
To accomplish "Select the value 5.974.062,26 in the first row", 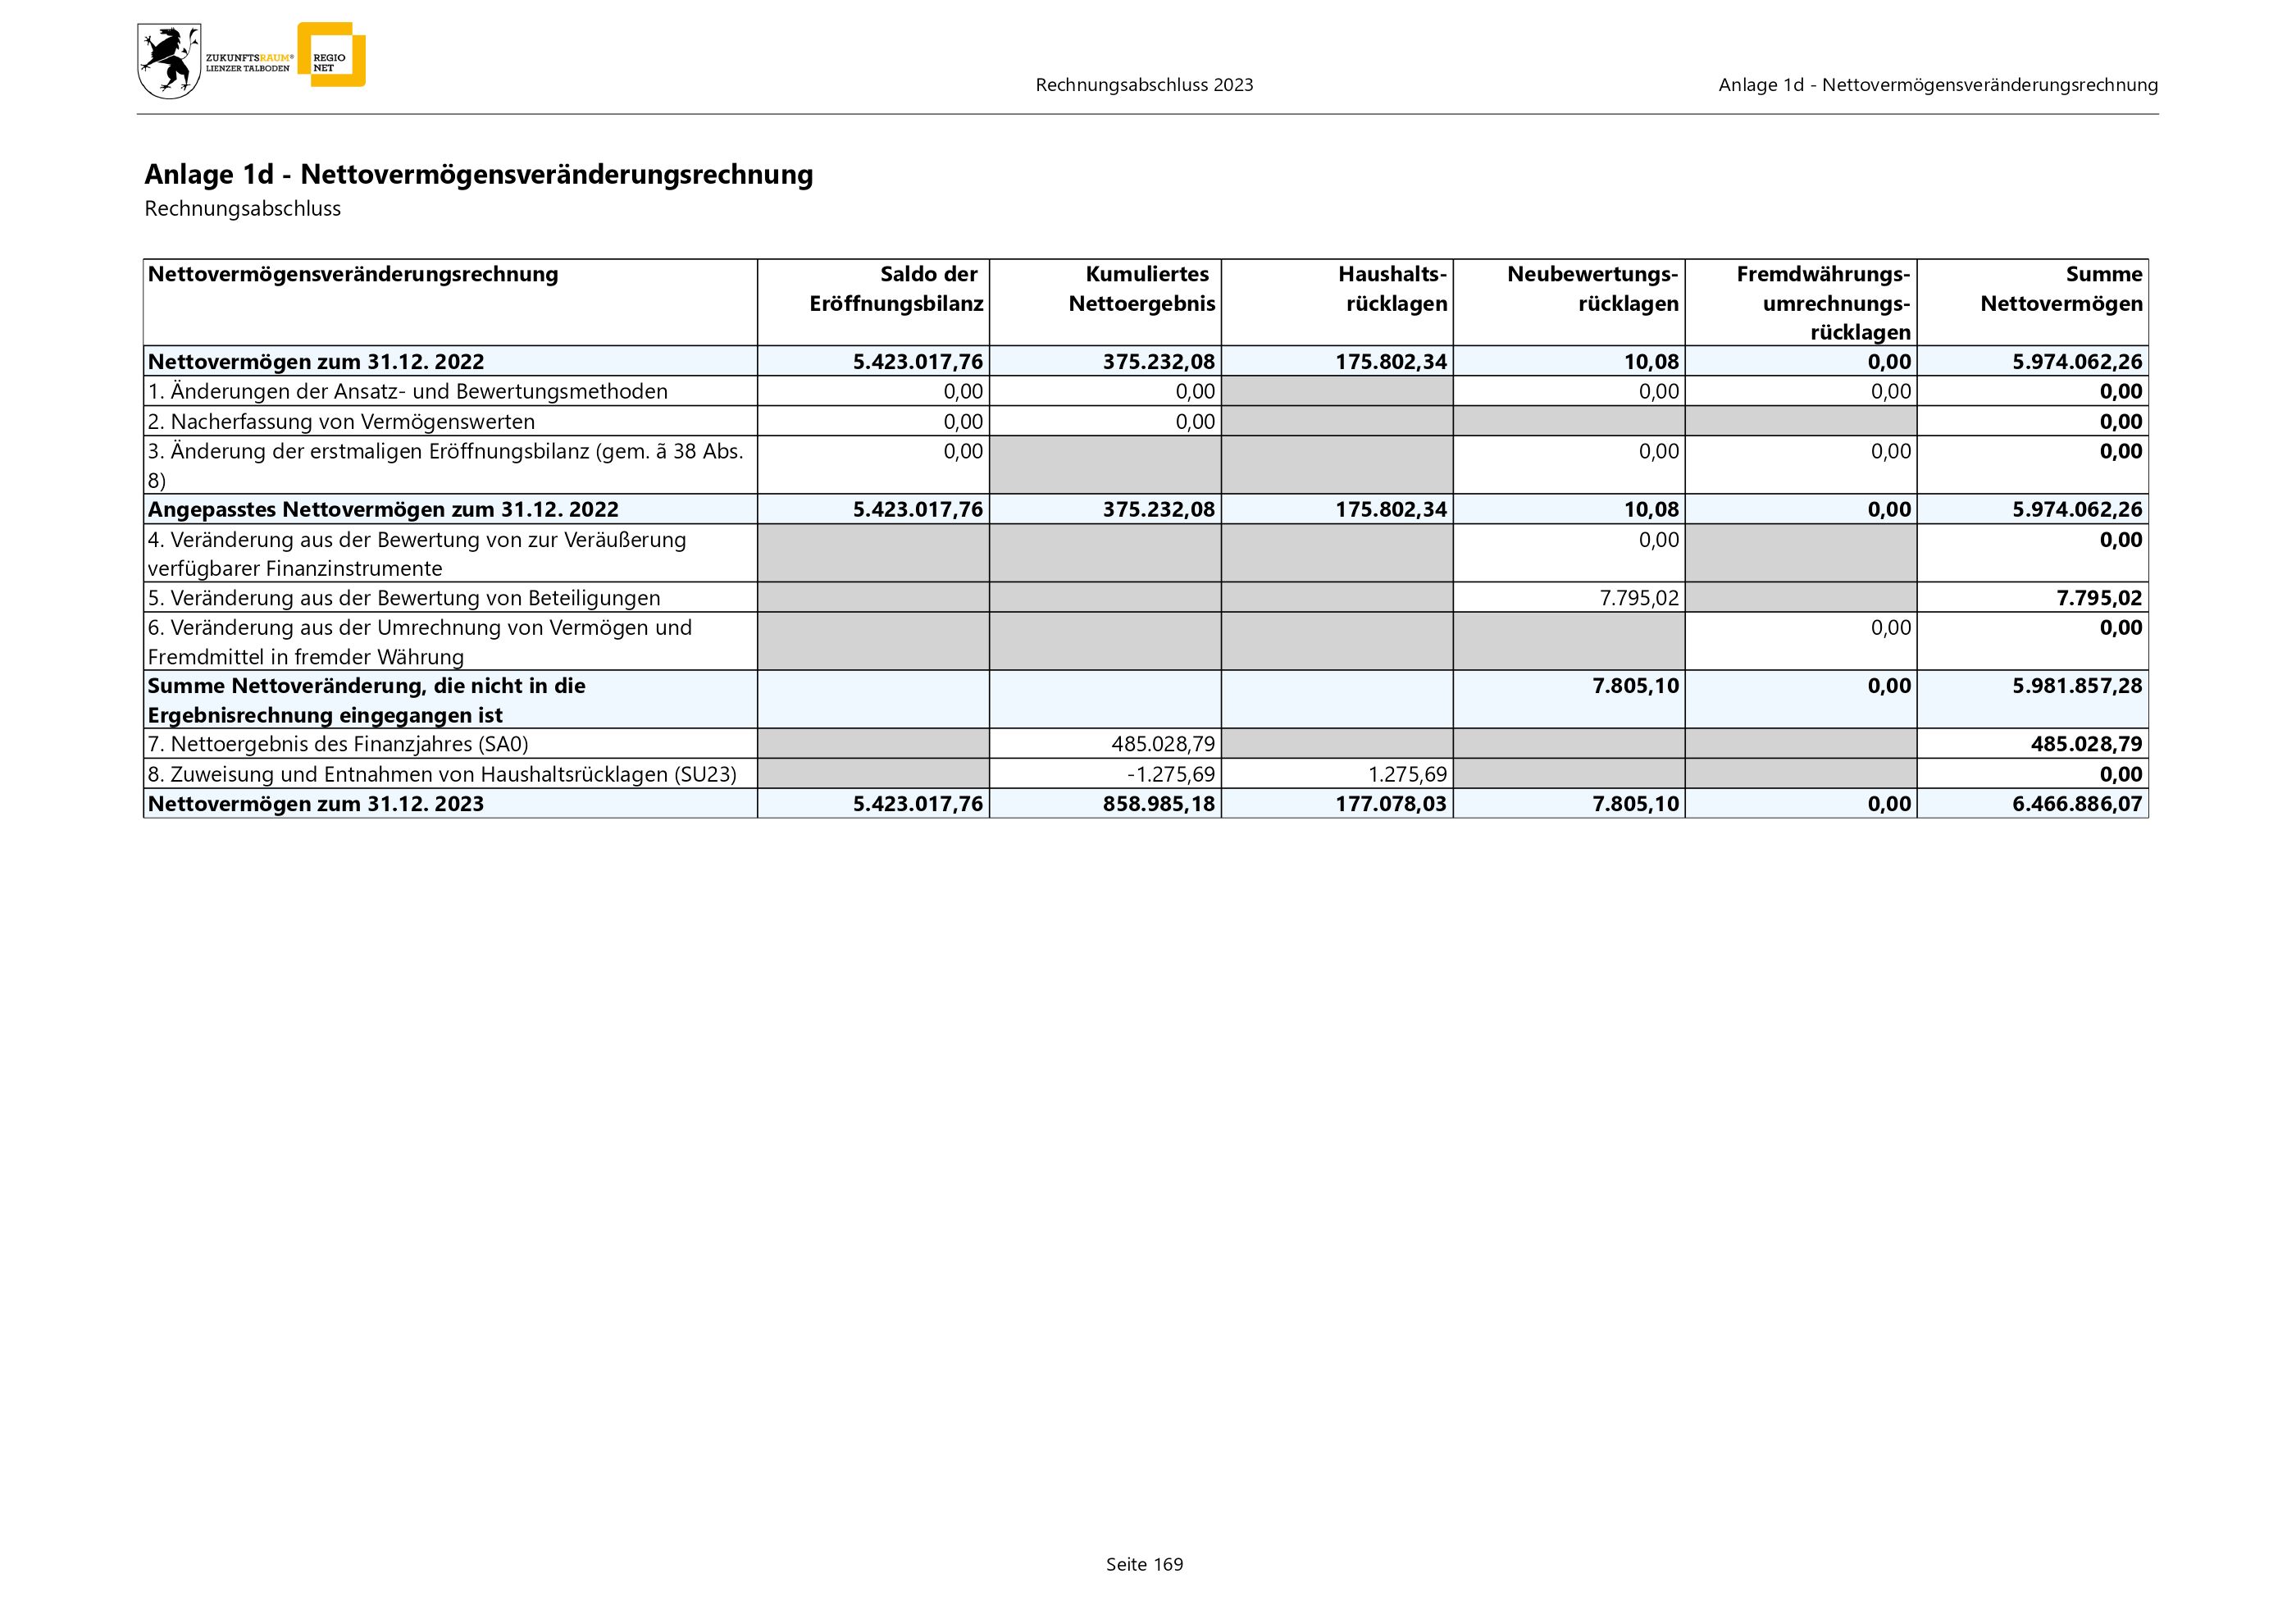I will click(x=2077, y=362).
